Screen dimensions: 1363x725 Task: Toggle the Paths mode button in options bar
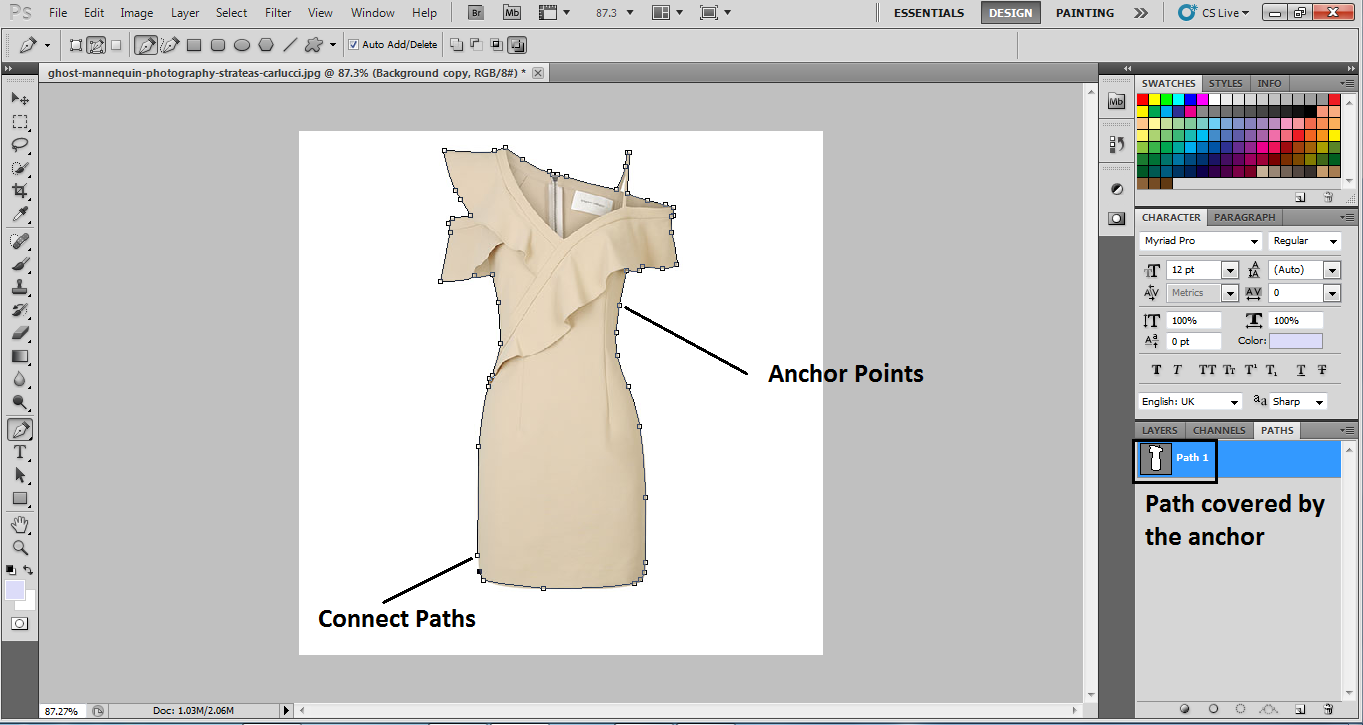(x=97, y=45)
